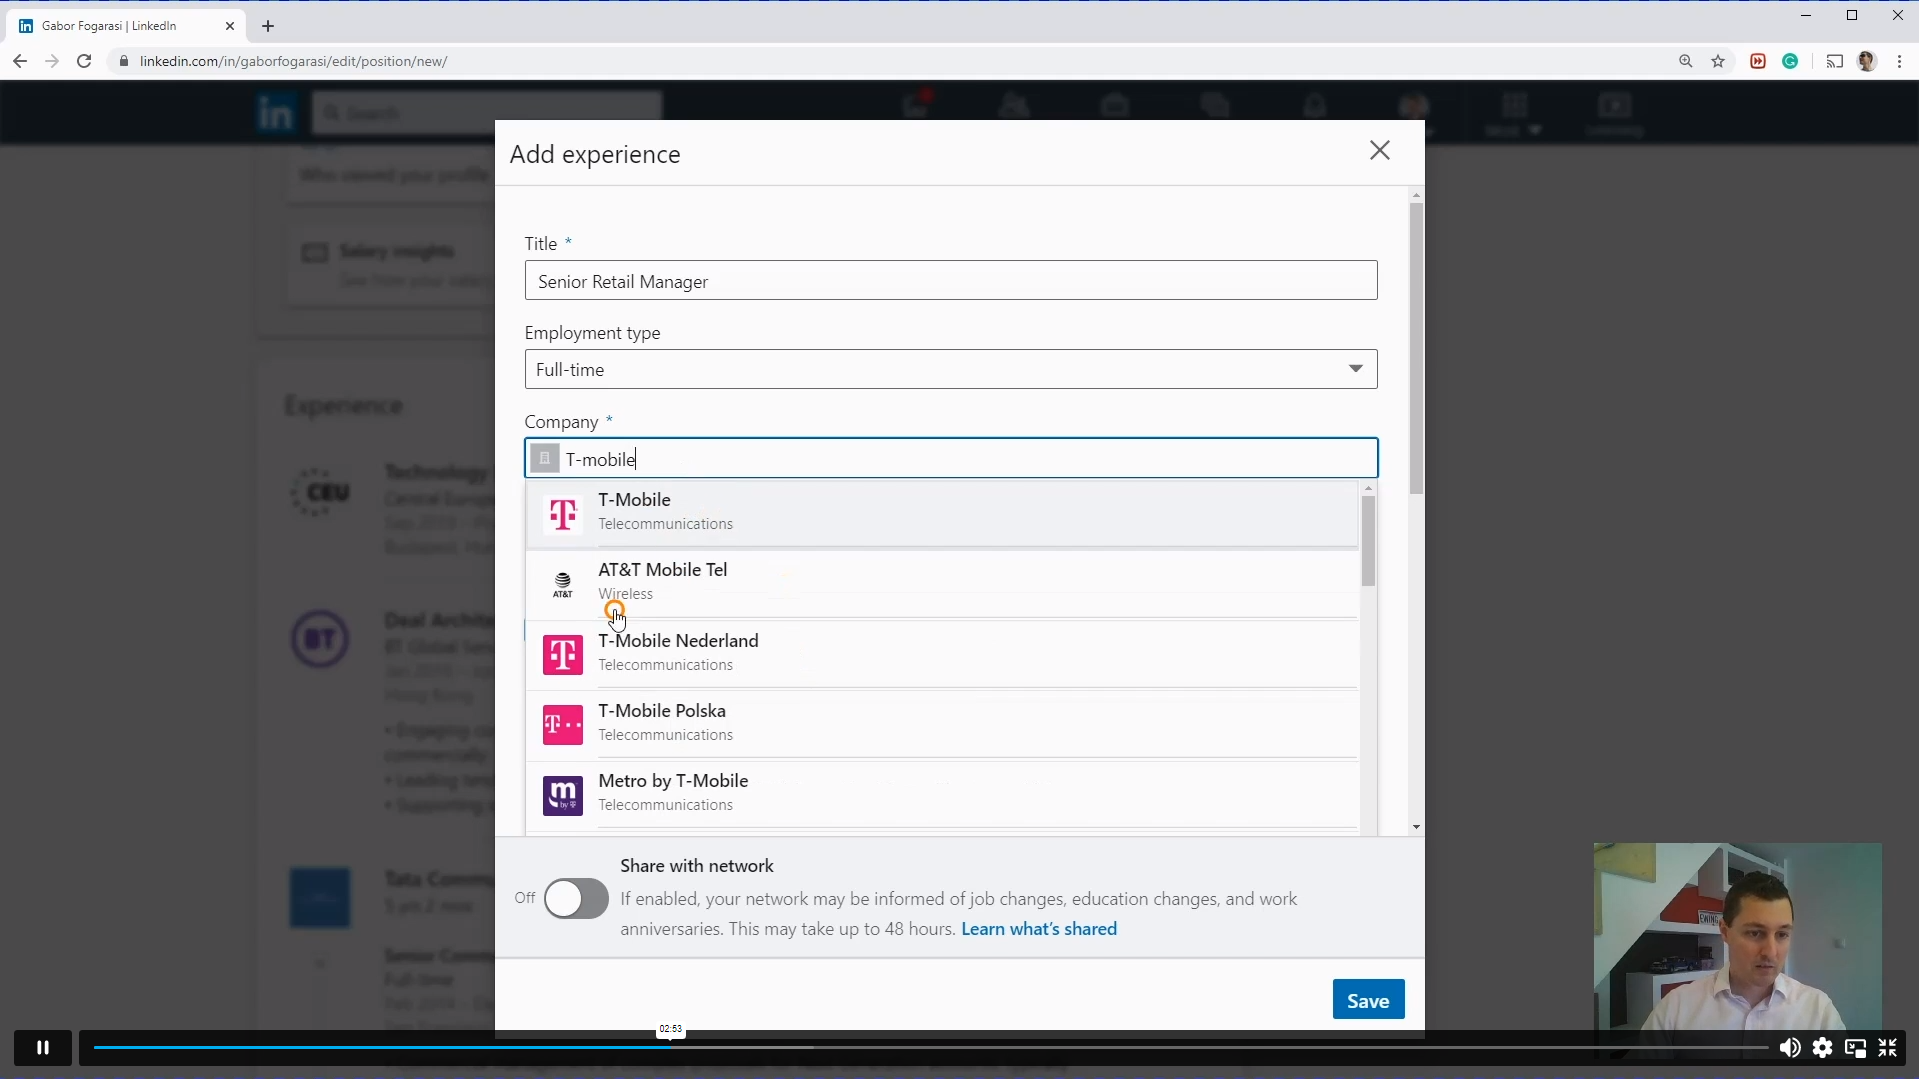Exit fullscreen video mode
The width and height of the screenshot is (1919, 1079).
[1887, 1047]
